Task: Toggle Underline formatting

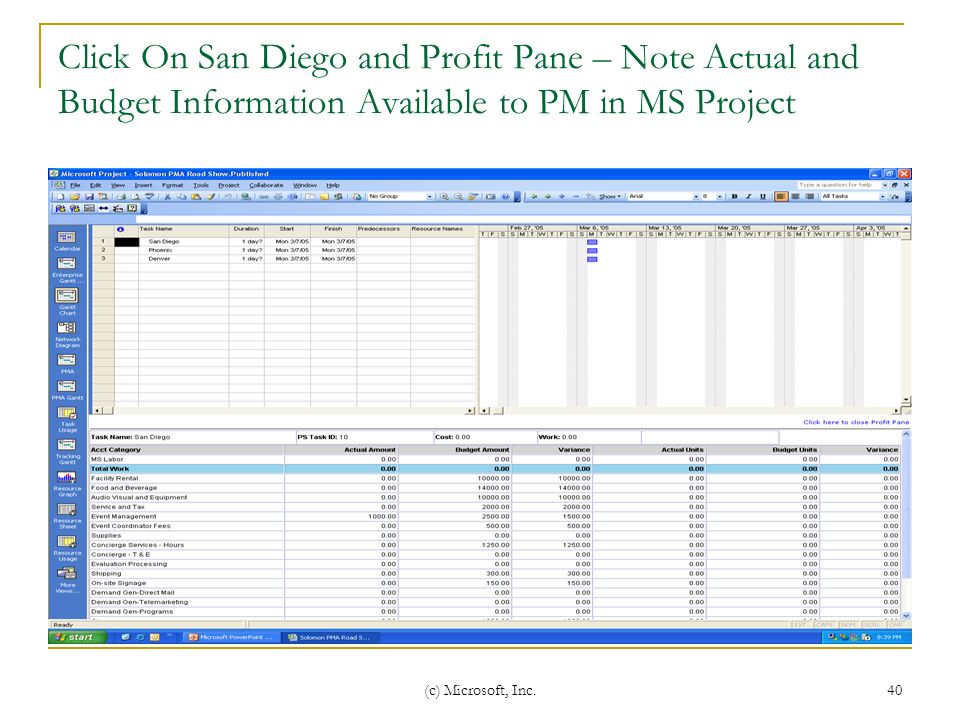Action: click(763, 197)
